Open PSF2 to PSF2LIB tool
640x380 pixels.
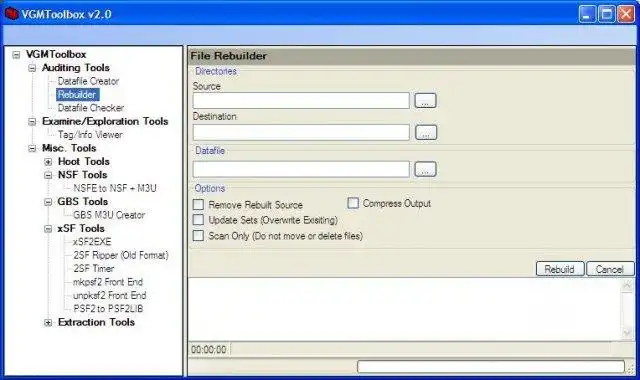click(108, 309)
